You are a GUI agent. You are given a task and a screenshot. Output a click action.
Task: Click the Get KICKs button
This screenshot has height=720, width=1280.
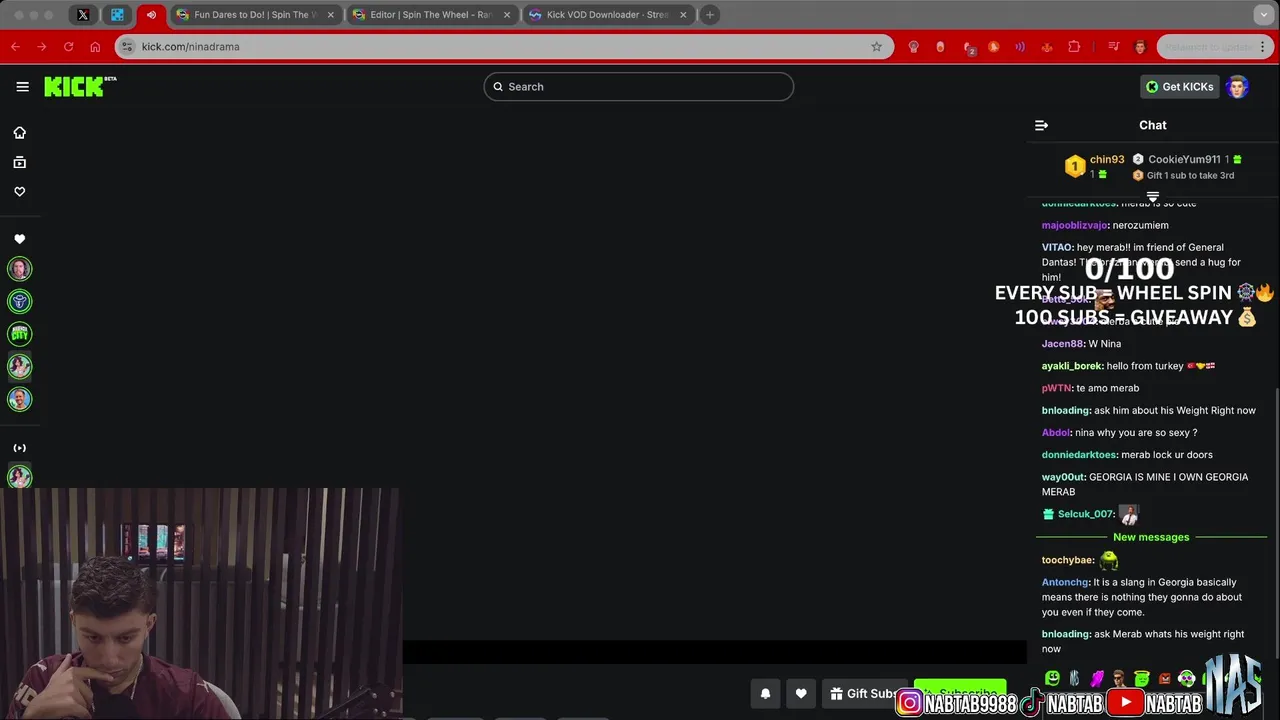point(1179,87)
